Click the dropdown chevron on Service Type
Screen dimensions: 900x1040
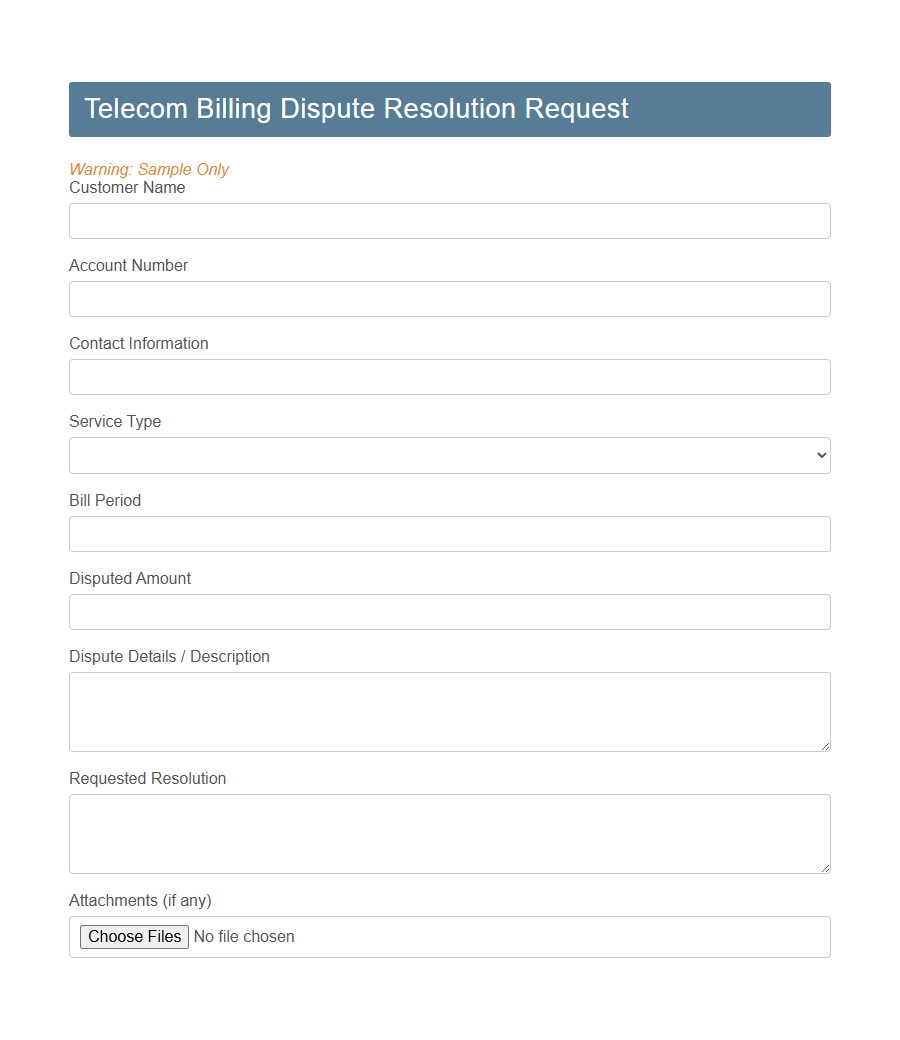click(x=820, y=455)
